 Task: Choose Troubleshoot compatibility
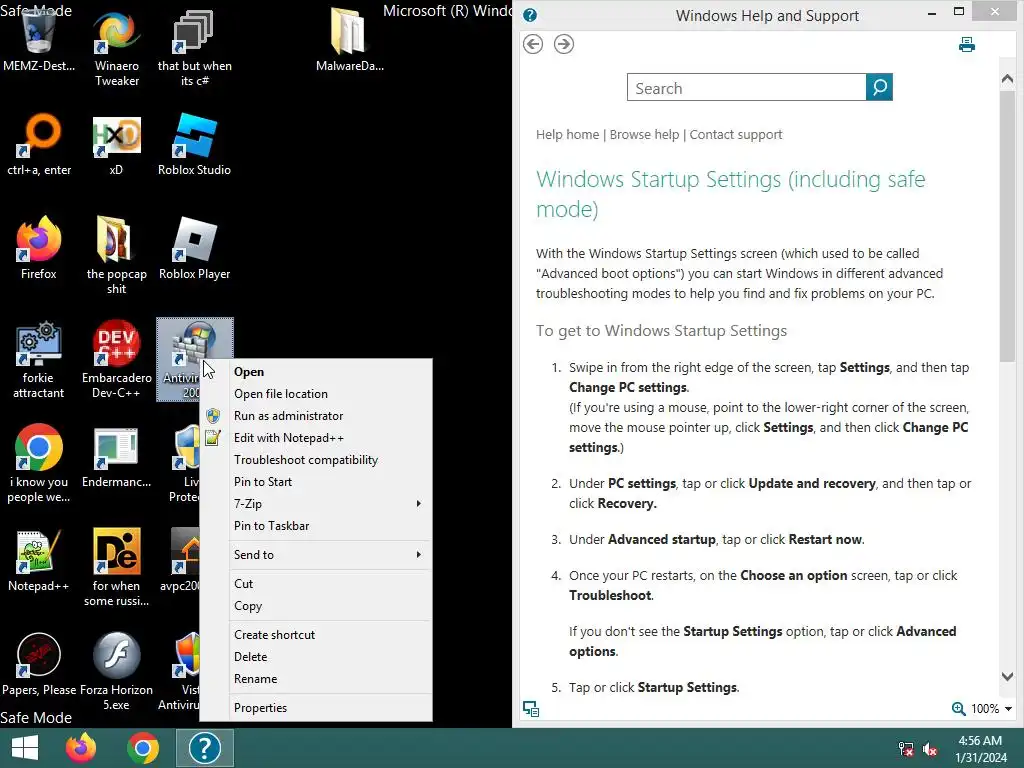pos(316,460)
